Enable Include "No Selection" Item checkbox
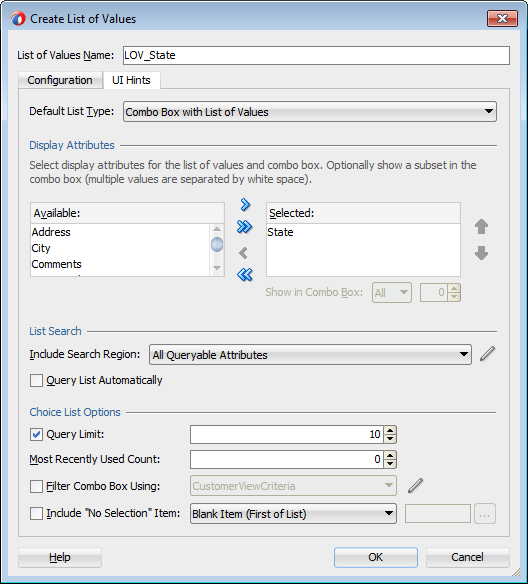This screenshot has width=528, height=584. click(x=36, y=514)
